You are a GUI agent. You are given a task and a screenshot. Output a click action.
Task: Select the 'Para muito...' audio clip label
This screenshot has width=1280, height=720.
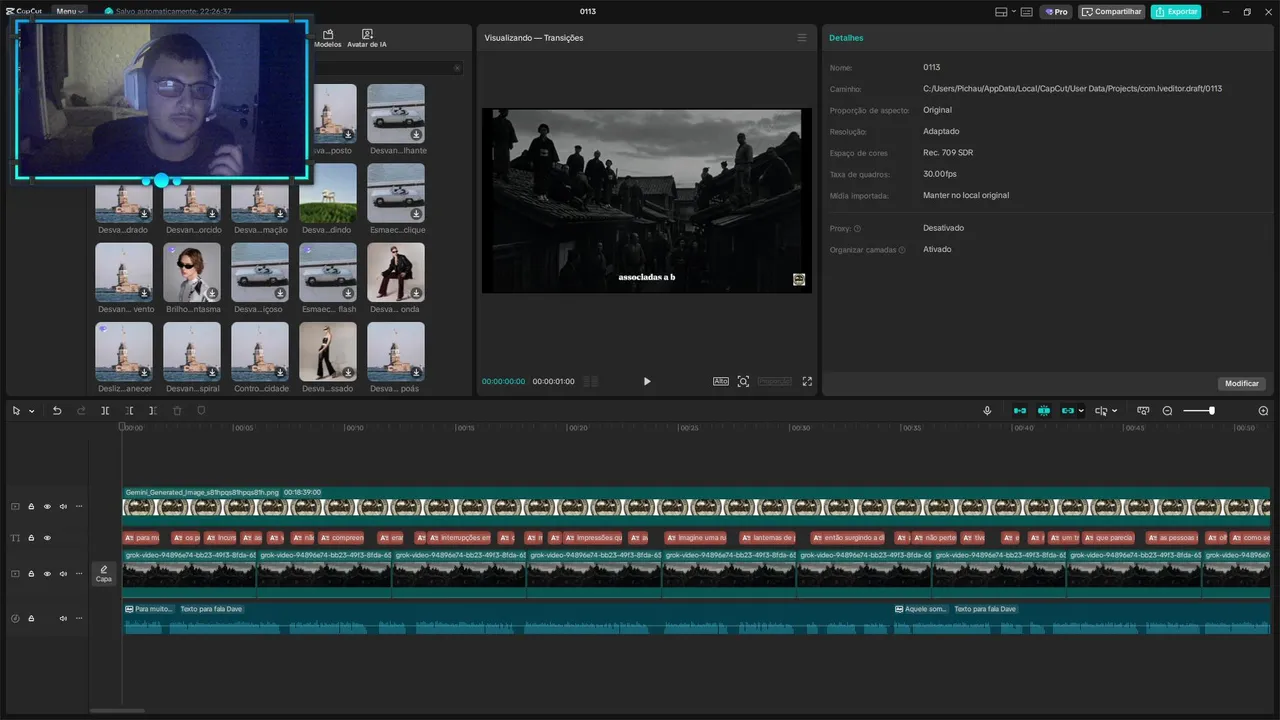pyautogui.click(x=149, y=609)
